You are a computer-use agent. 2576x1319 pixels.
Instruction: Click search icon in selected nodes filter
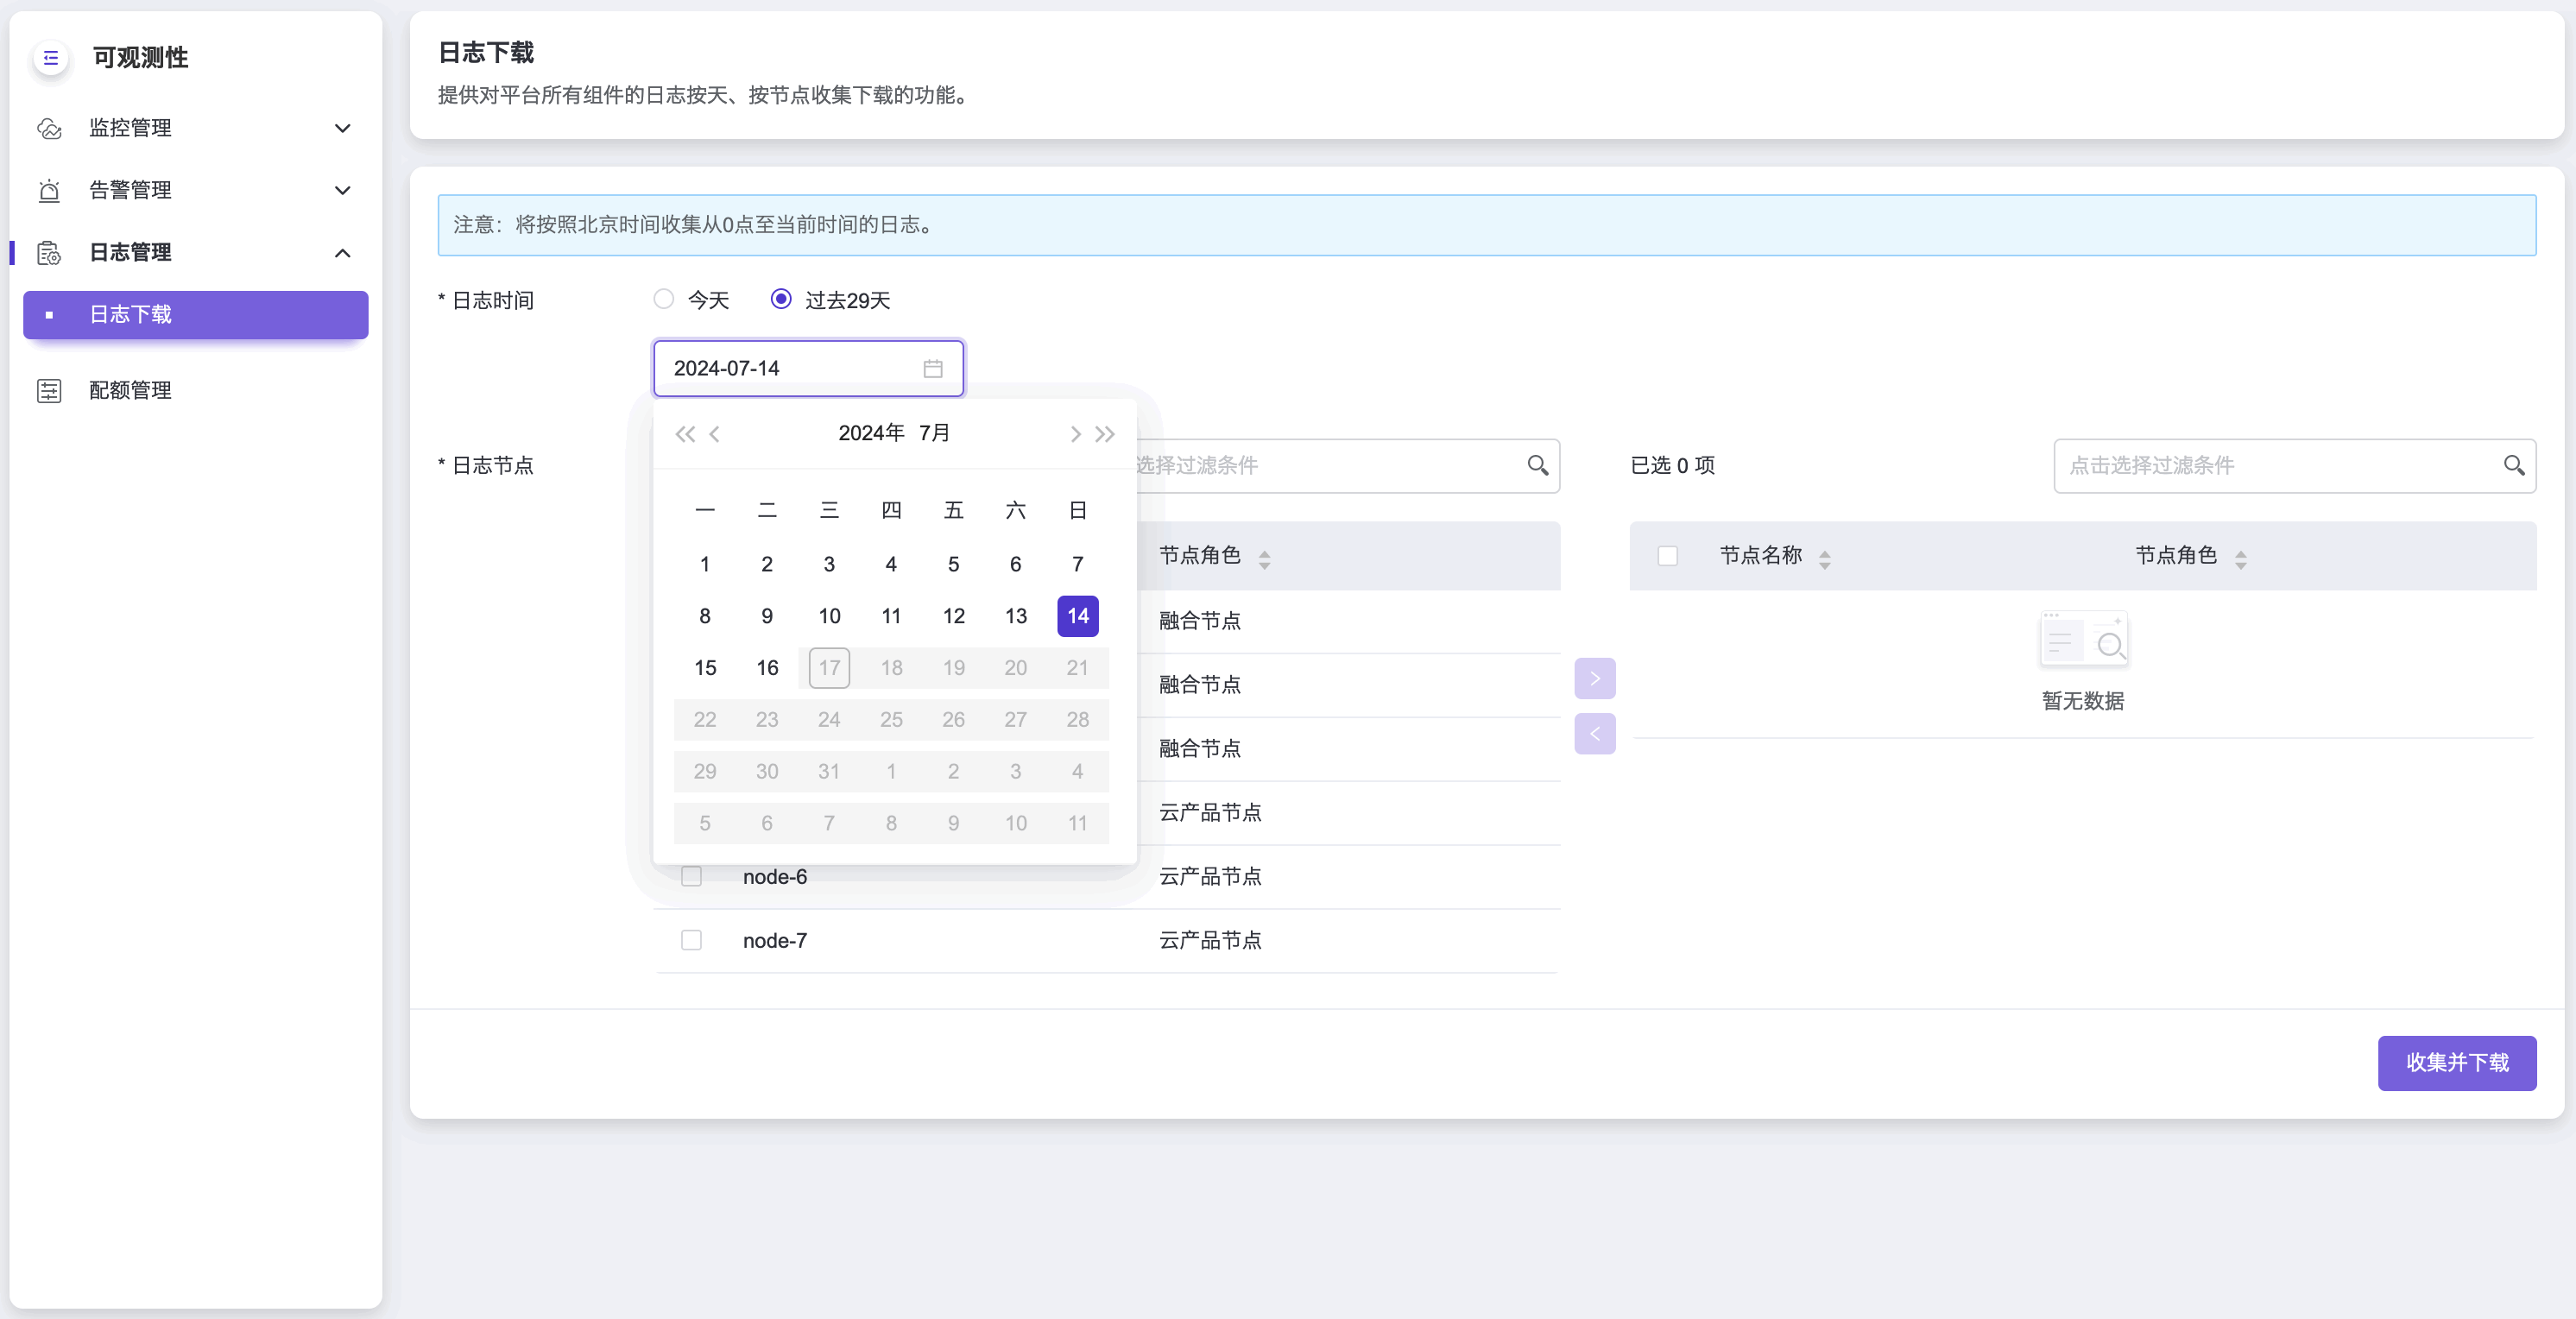click(x=2513, y=465)
